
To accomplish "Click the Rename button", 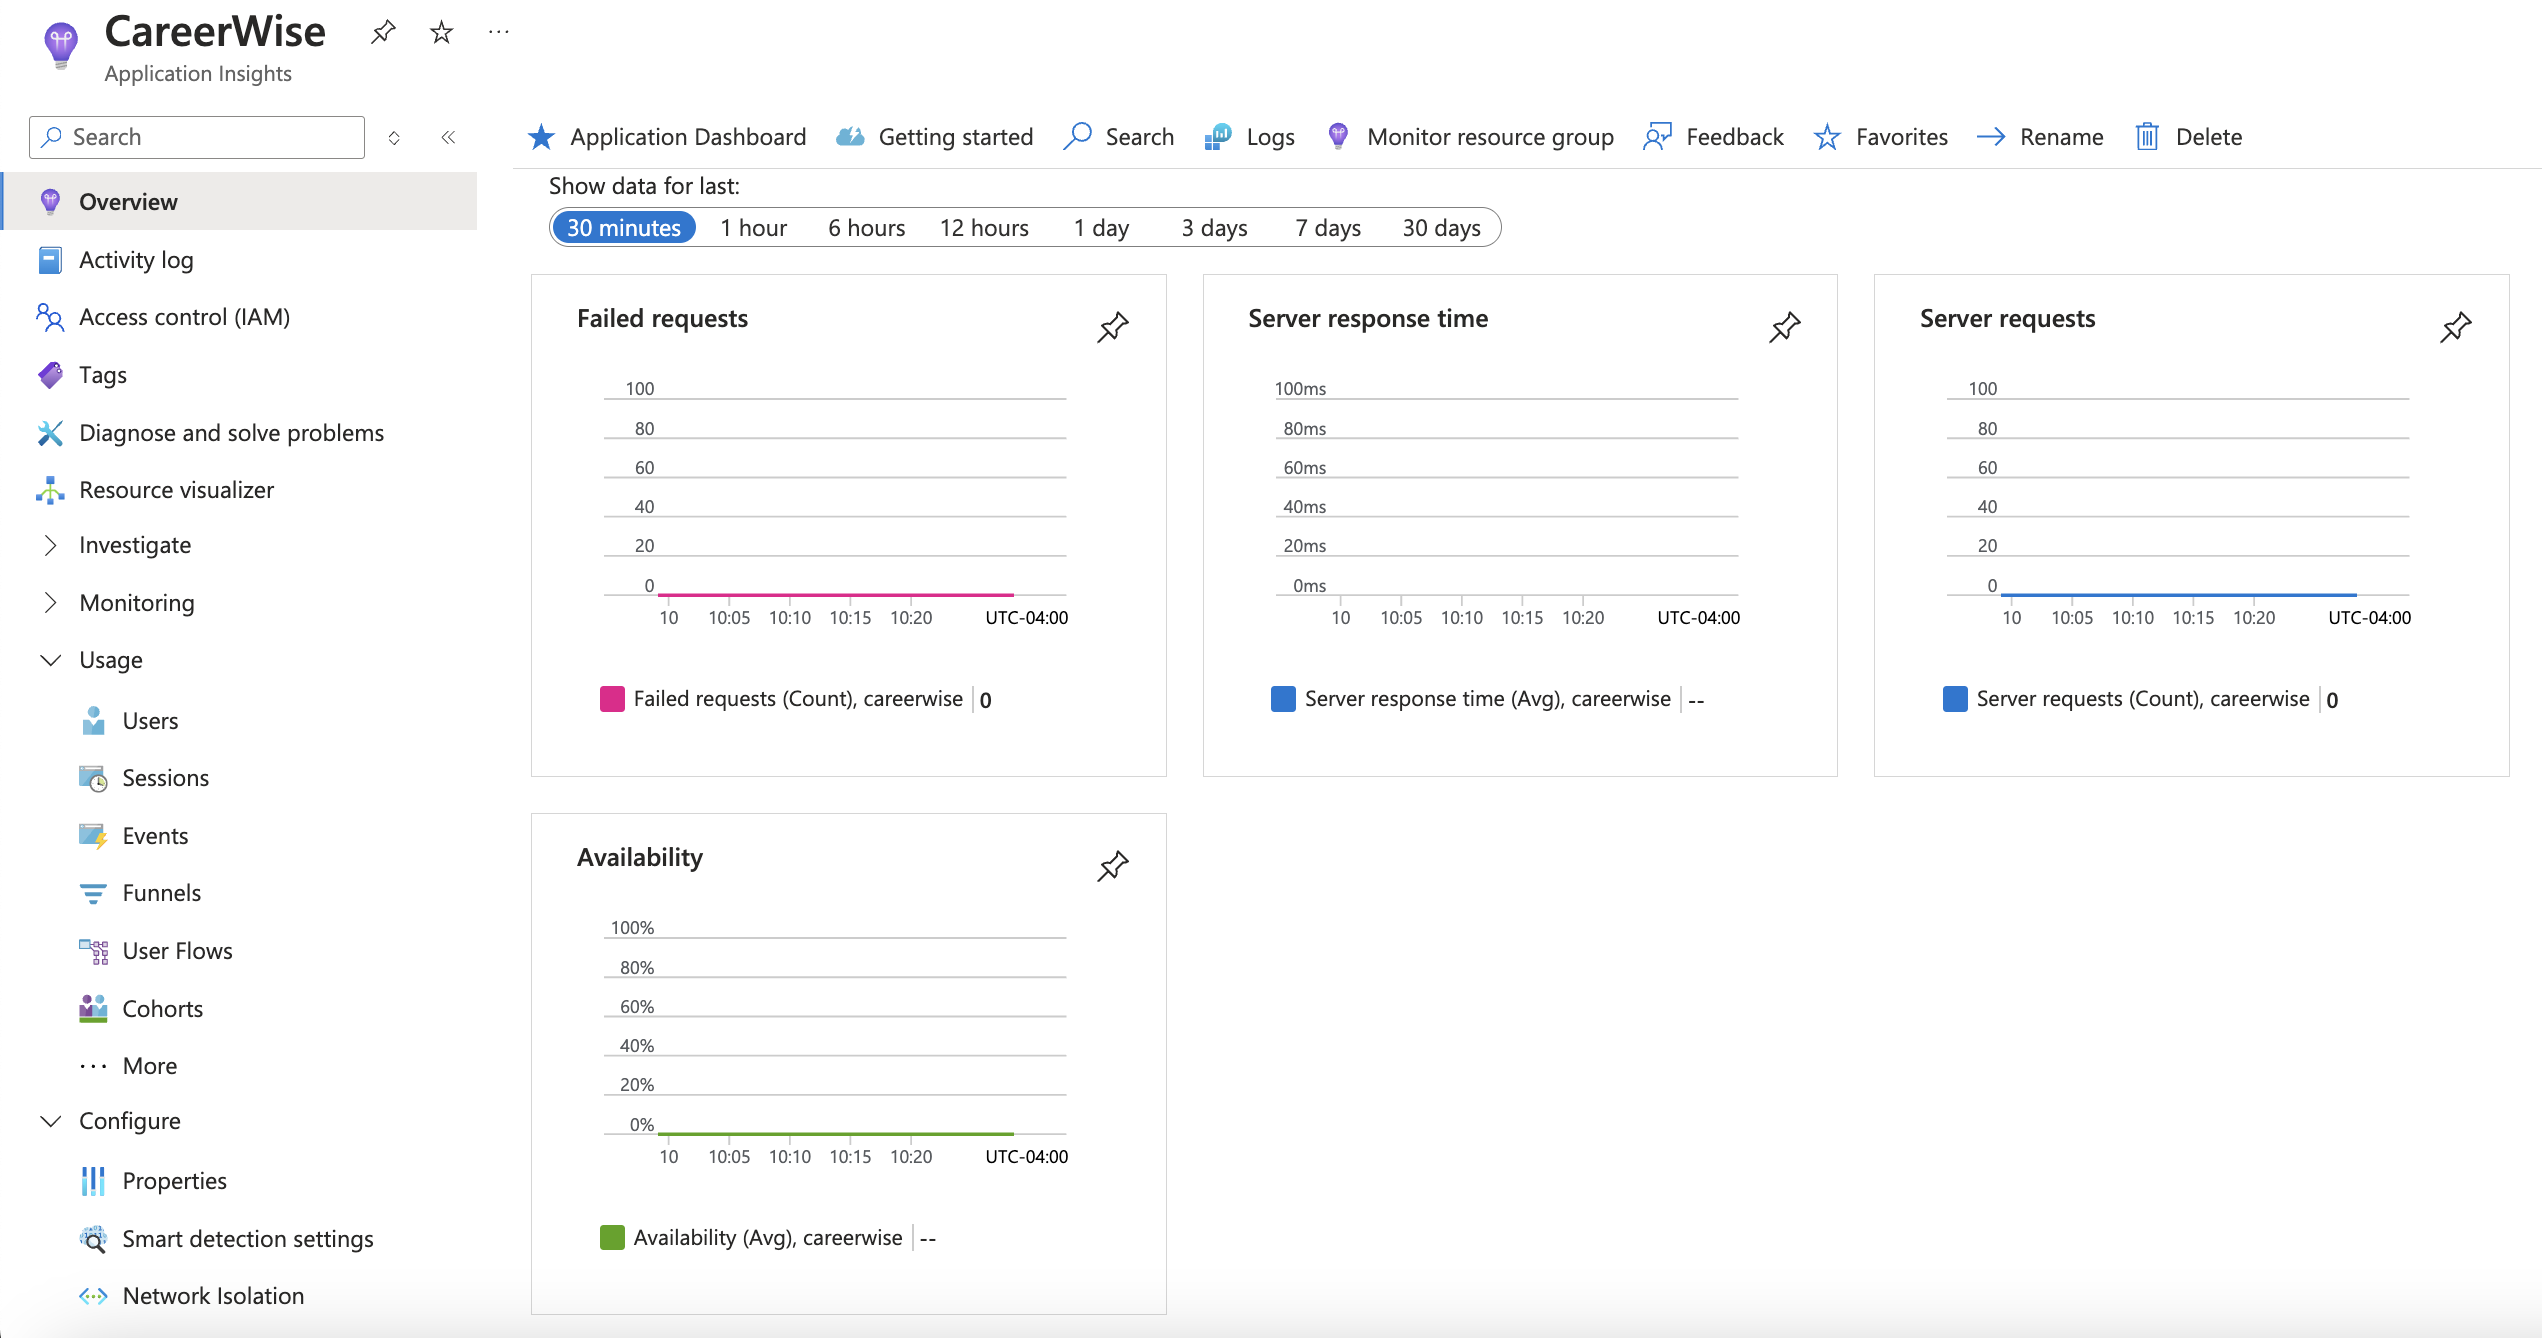I will 2040,137.
